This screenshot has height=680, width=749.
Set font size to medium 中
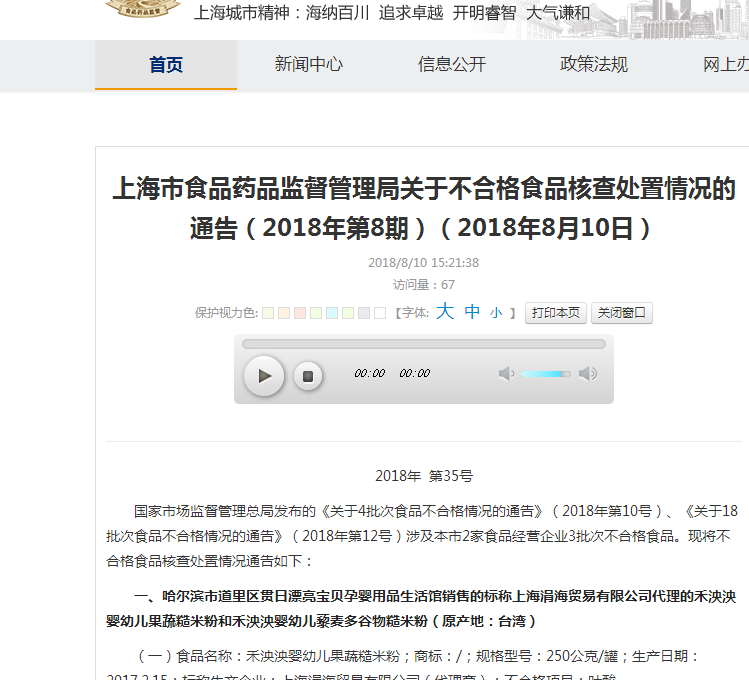point(472,312)
